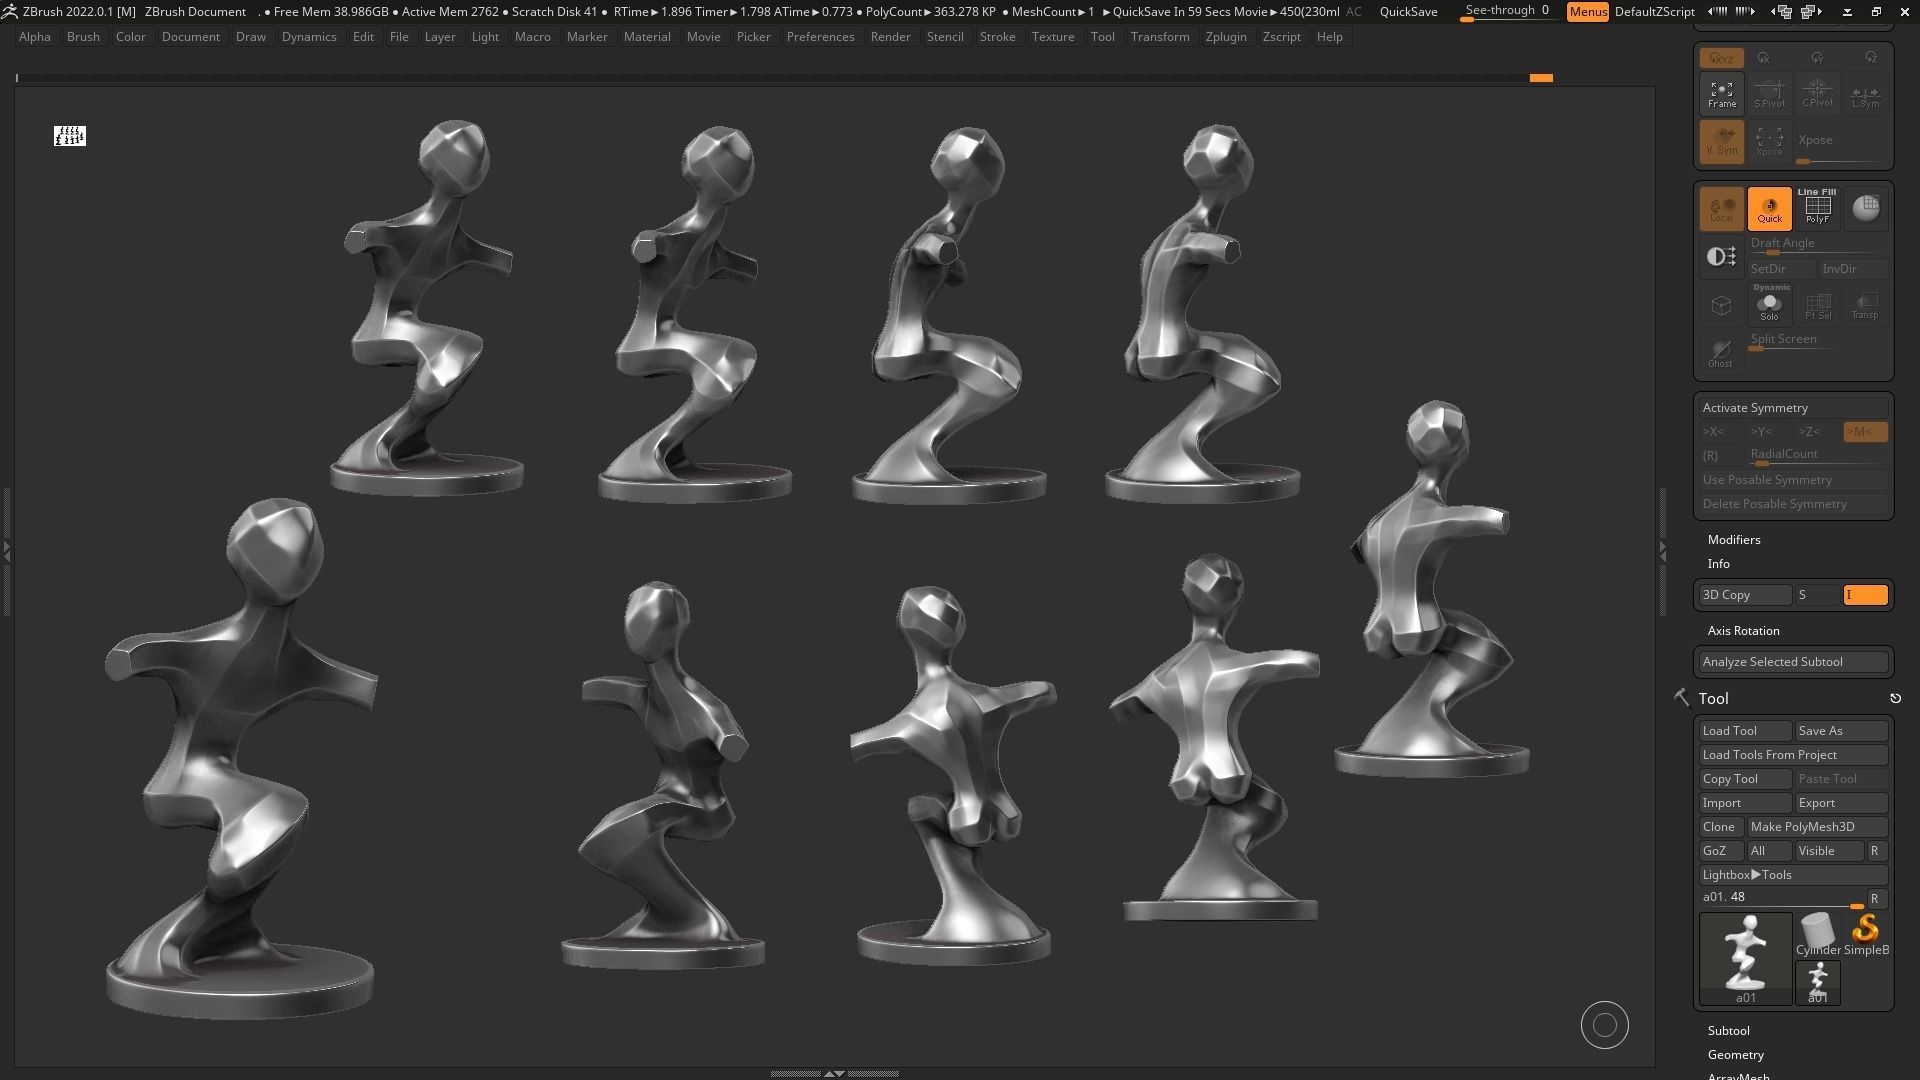1920x1080 pixels.
Task: Click the multi-figure thumbnail icon in canvas
Action: pyautogui.click(x=70, y=135)
